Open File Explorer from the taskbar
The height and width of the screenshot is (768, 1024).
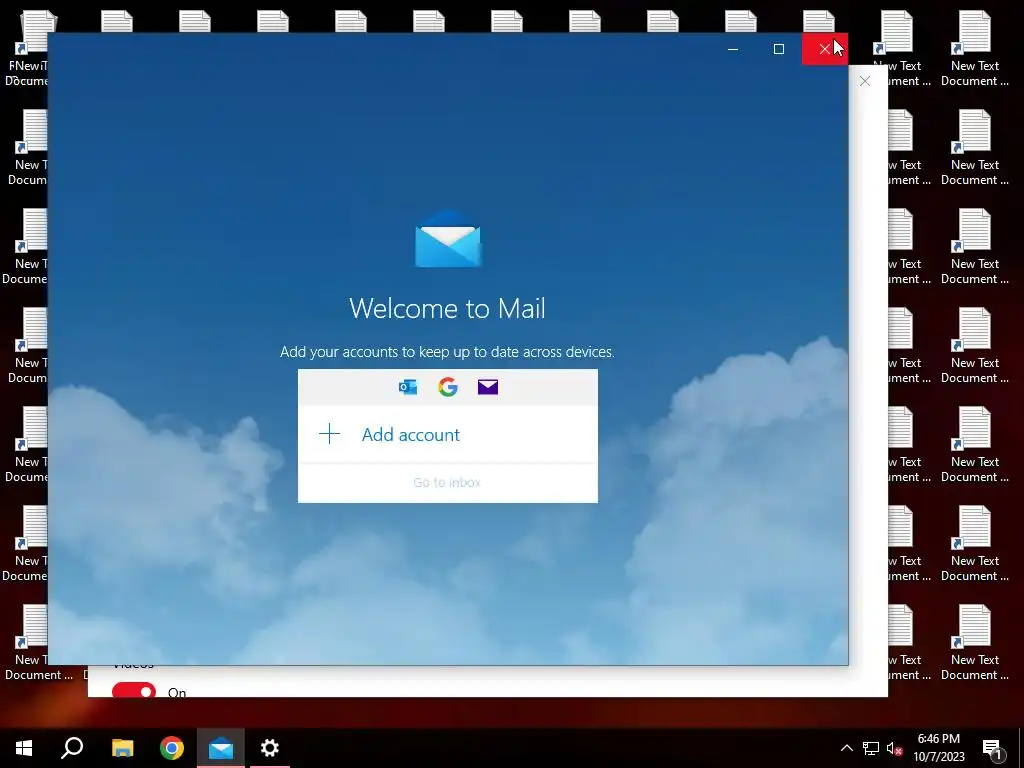(x=123, y=748)
